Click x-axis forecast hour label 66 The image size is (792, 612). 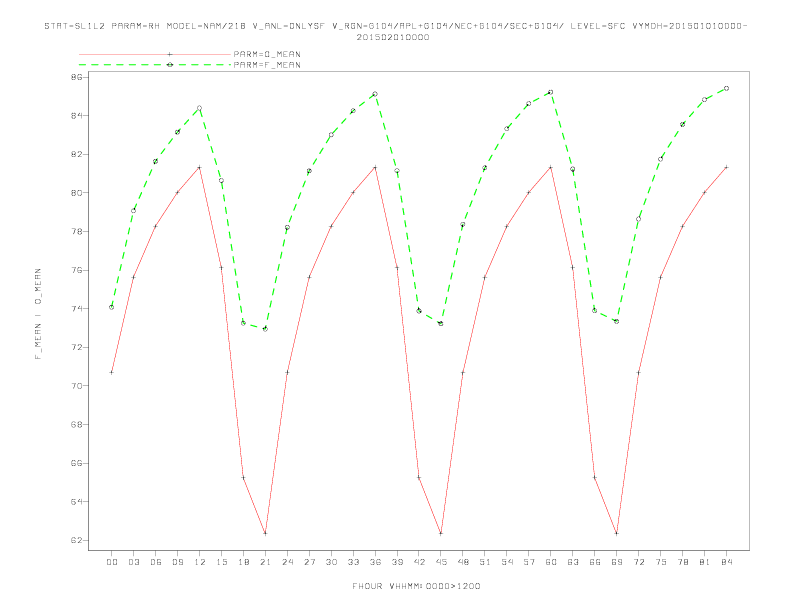coord(595,562)
